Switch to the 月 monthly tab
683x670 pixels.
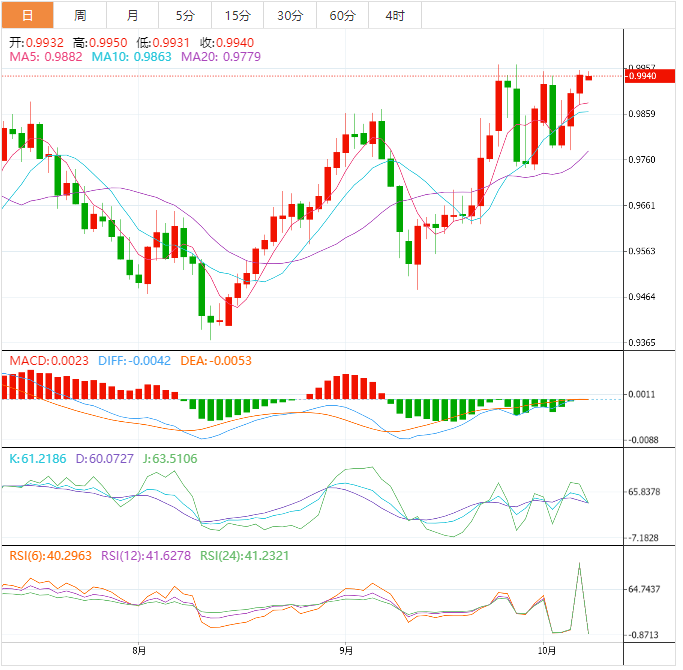click(132, 15)
